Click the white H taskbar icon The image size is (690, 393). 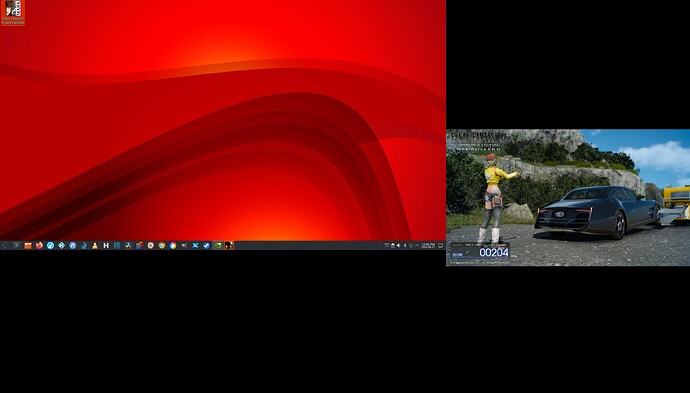click(x=106, y=245)
